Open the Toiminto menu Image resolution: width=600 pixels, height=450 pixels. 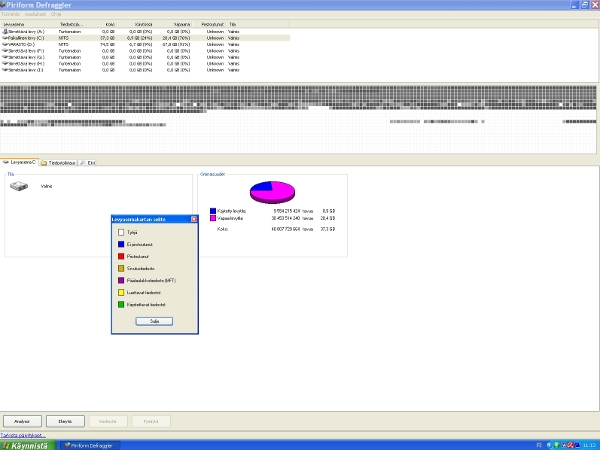[x=10, y=14]
